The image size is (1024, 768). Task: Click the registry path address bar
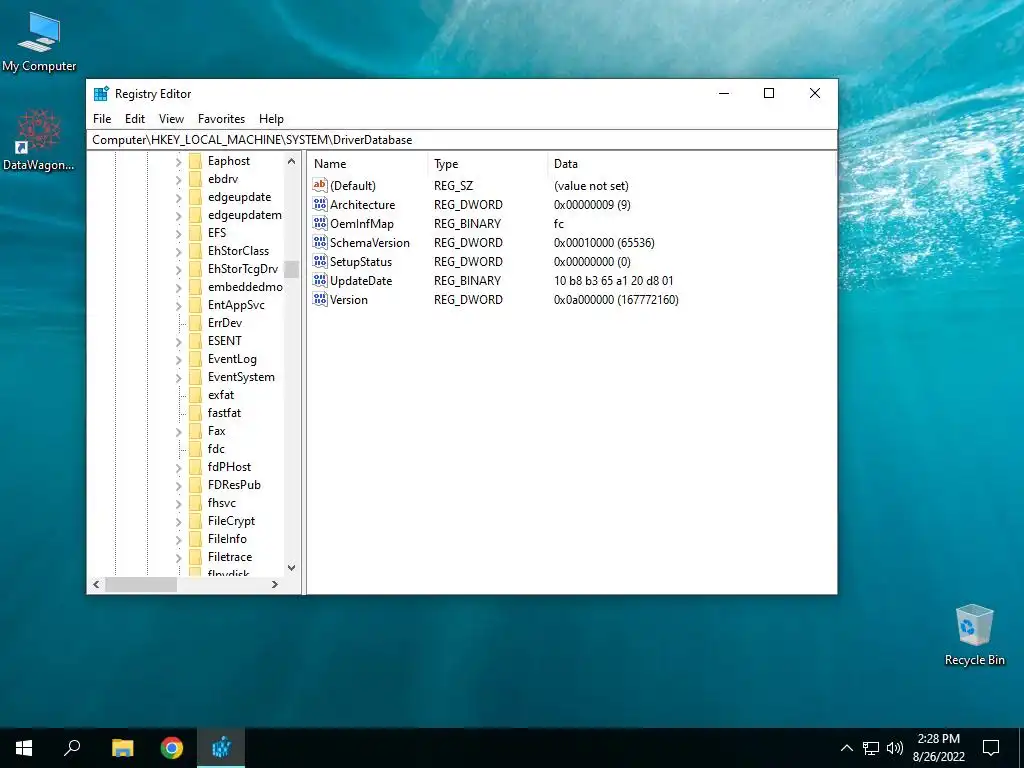(462, 140)
